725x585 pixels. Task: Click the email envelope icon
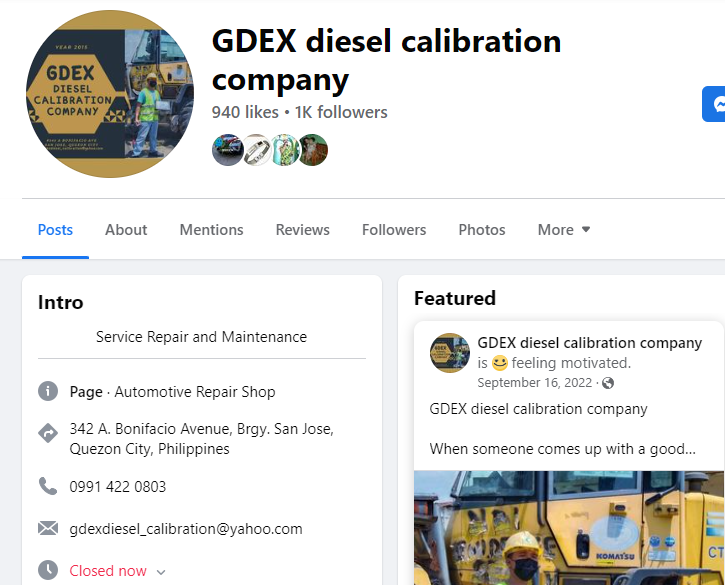click(48, 528)
